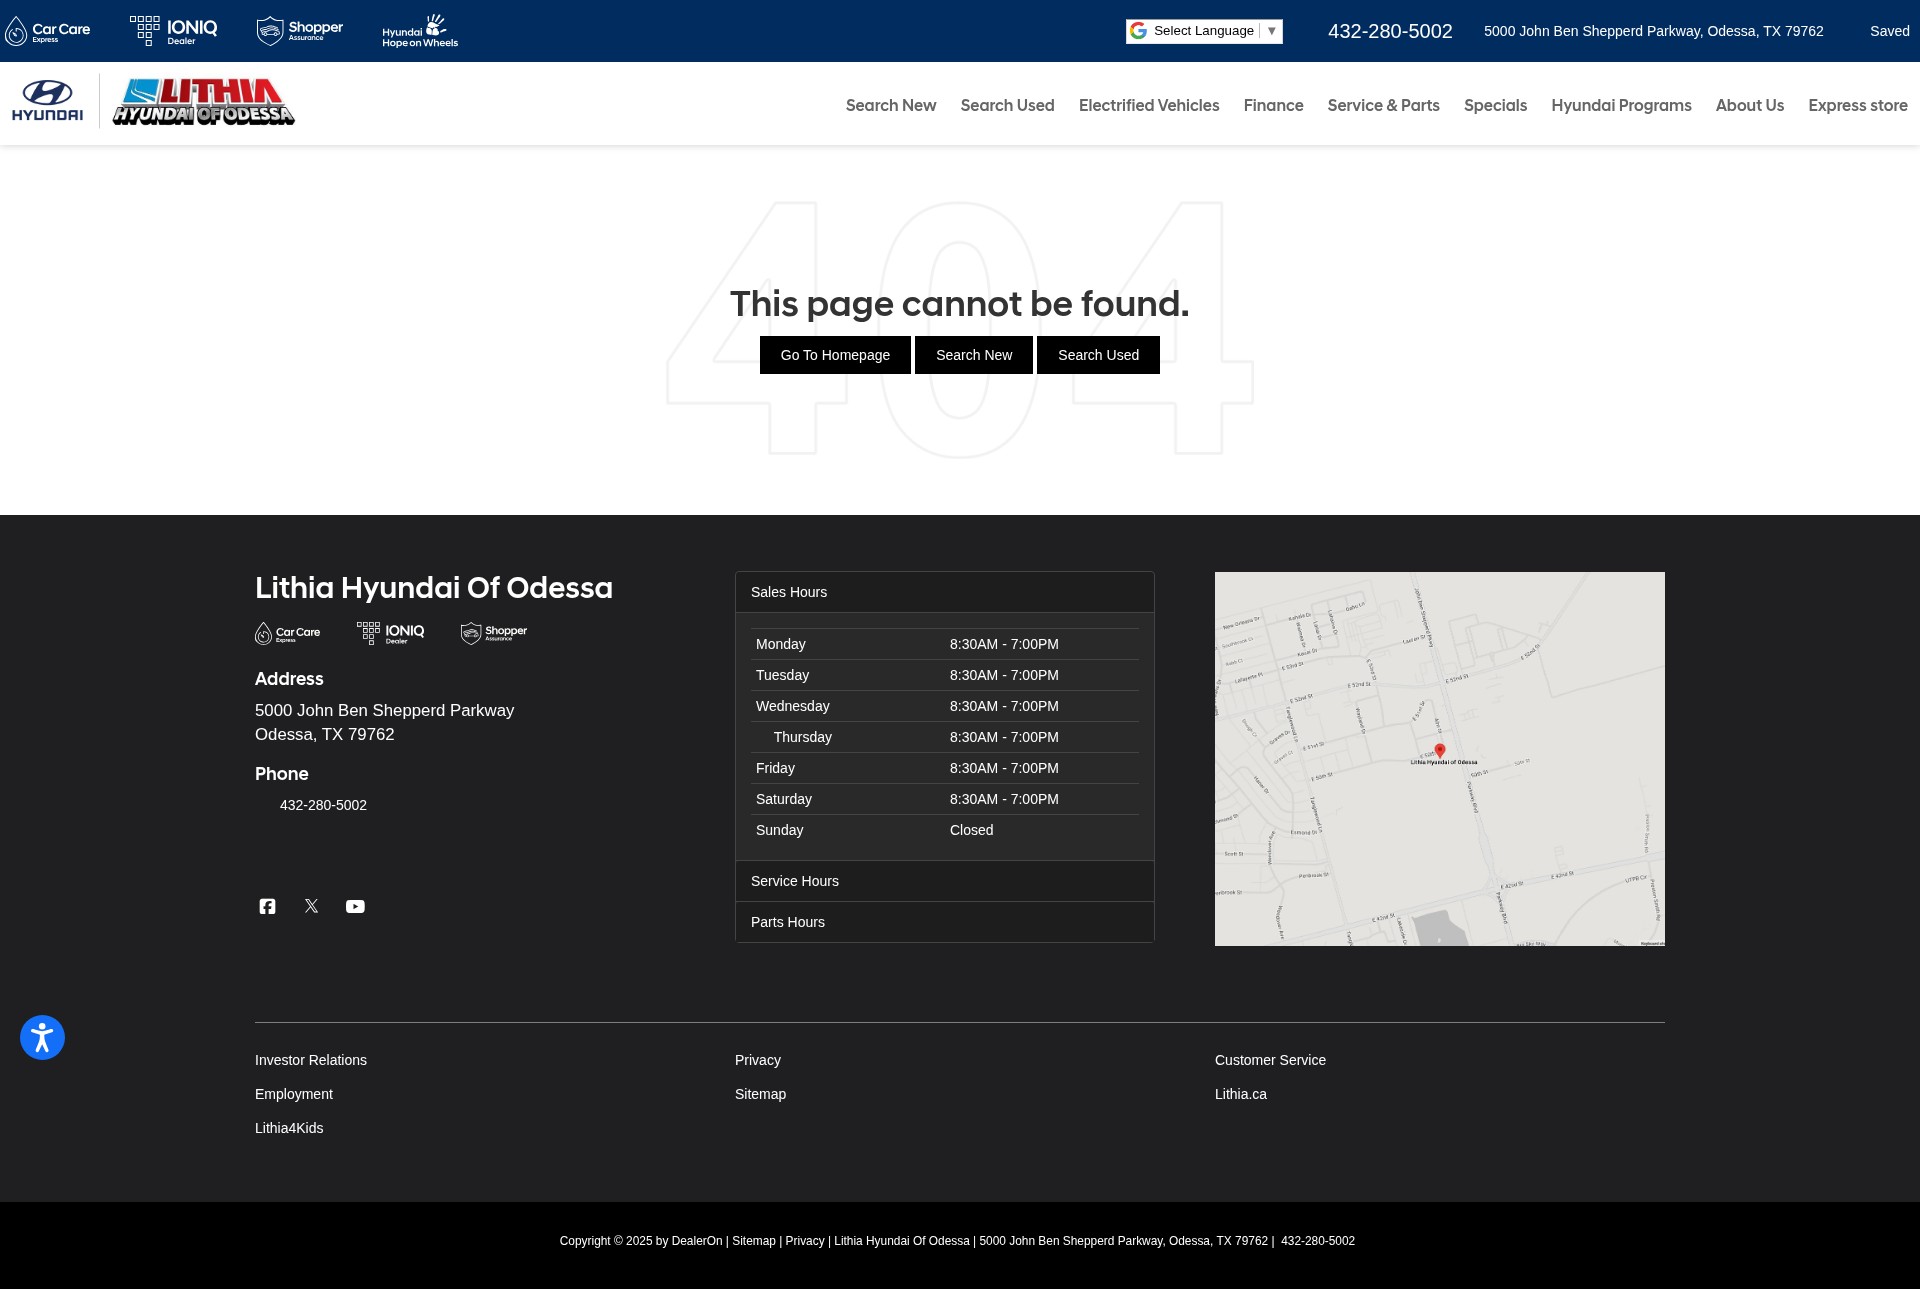
Task: Click the Saturday hours row
Action: tap(945, 799)
